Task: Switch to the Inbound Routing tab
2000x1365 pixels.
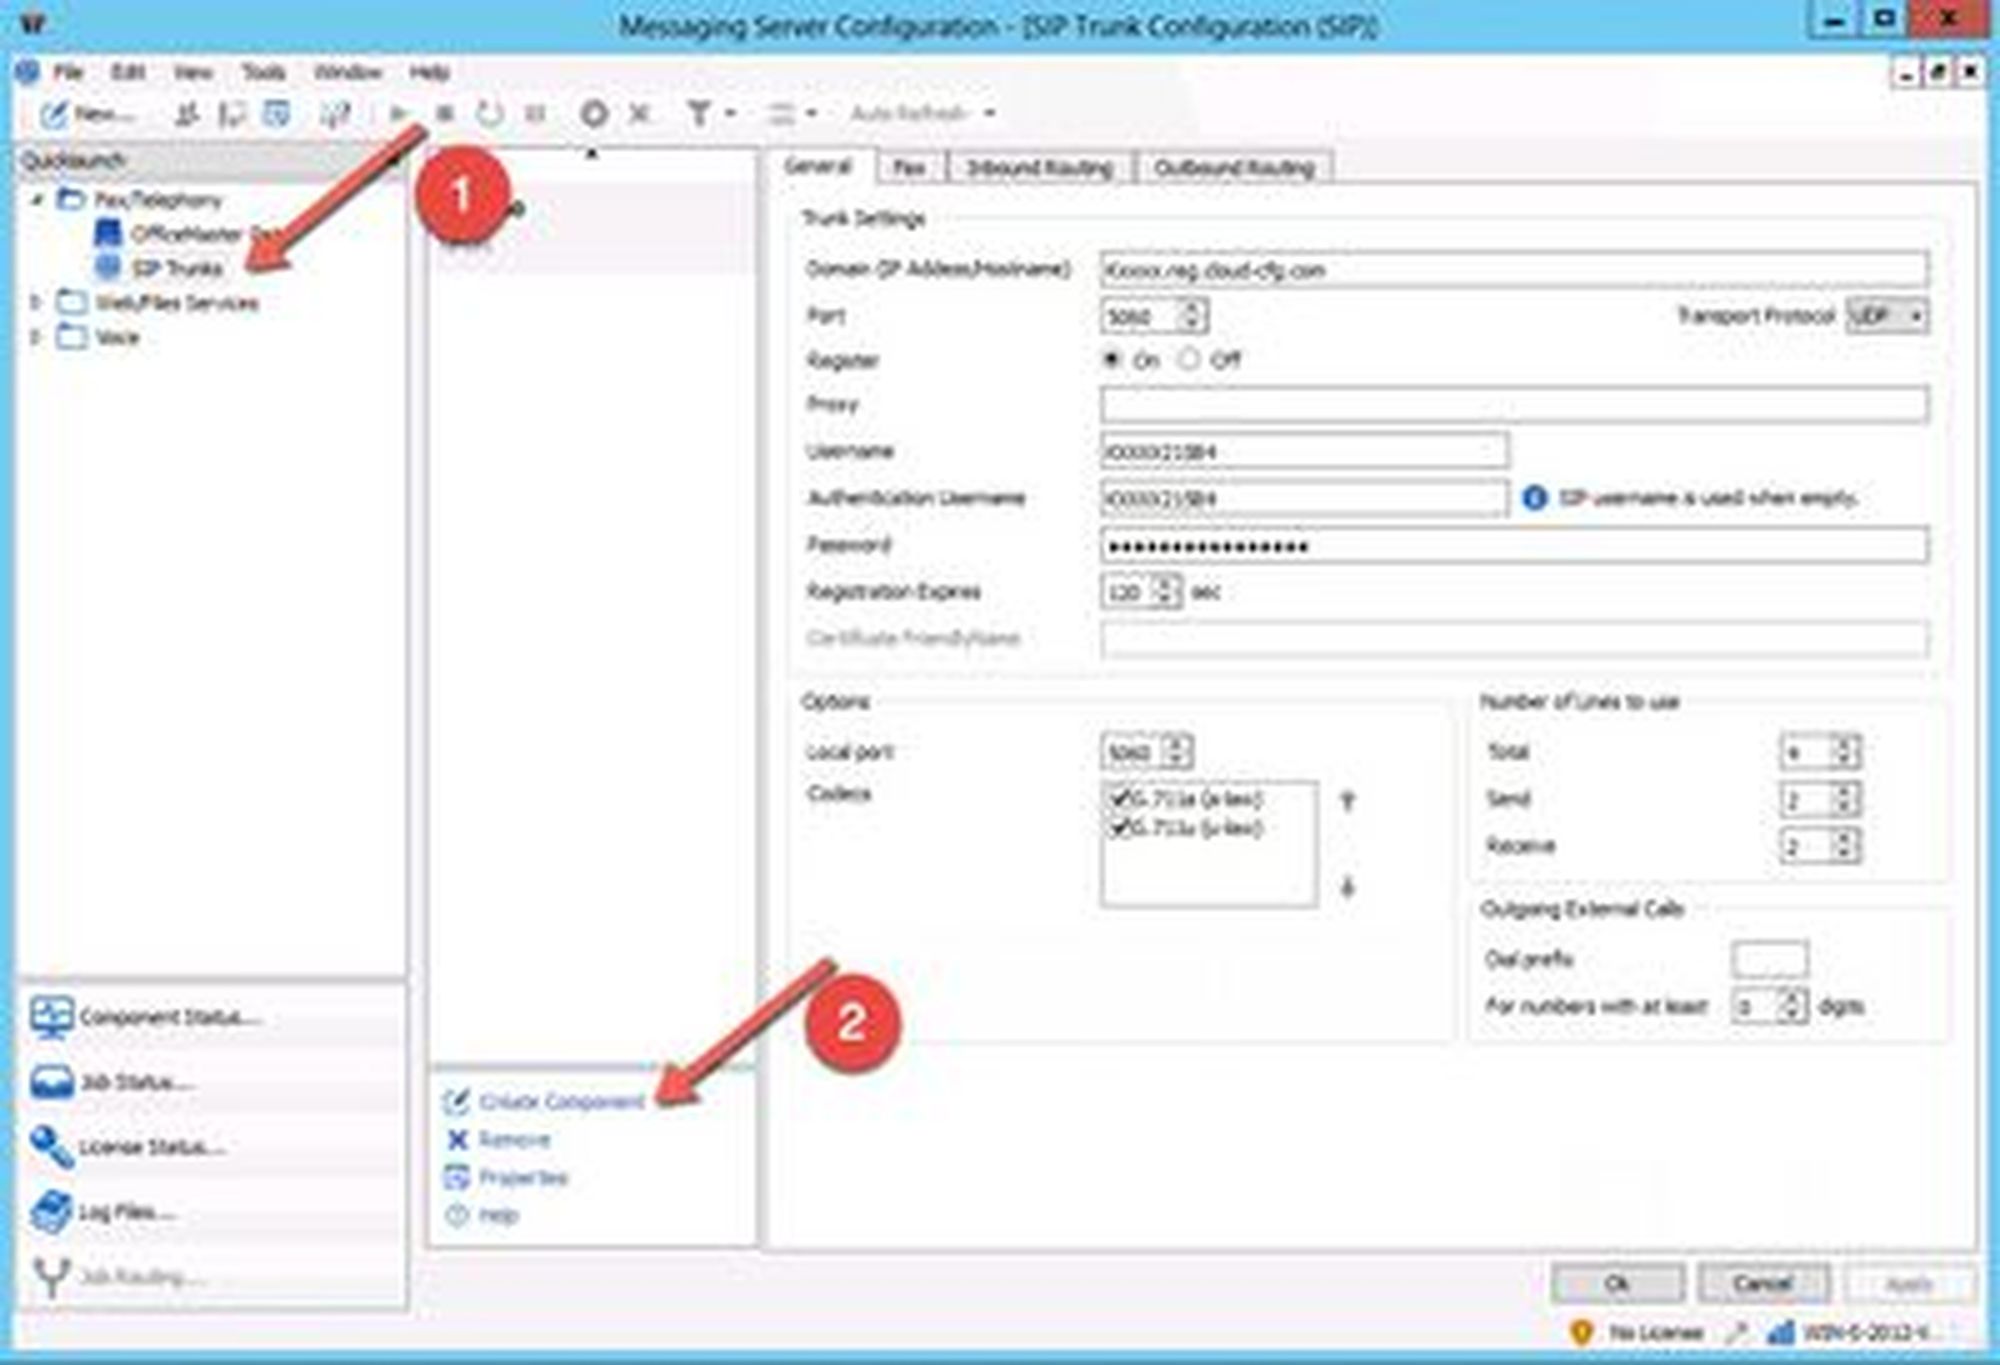Action: (x=1039, y=168)
